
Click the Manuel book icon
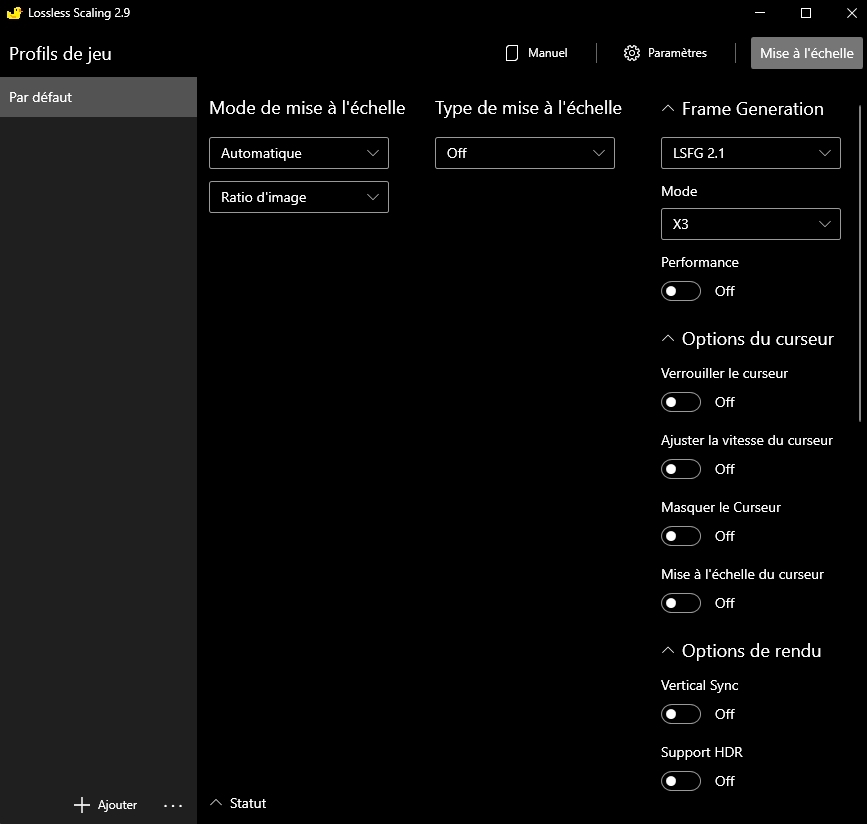click(x=512, y=53)
